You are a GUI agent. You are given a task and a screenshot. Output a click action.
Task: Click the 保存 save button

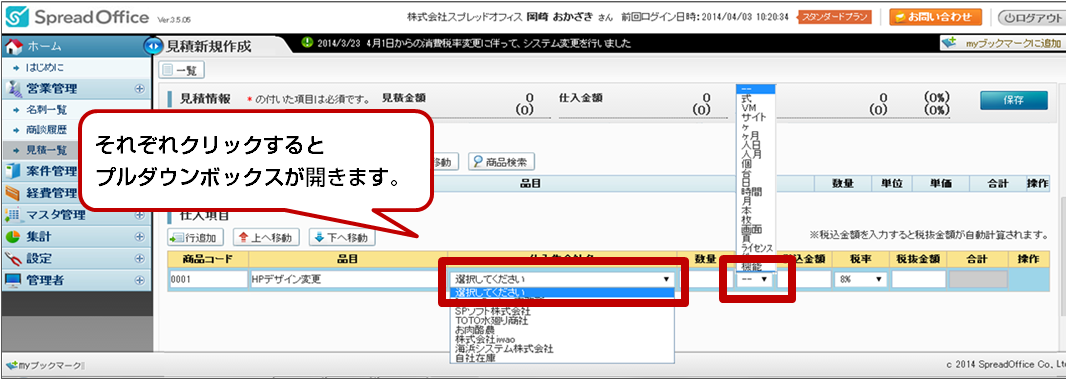(1014, 100)
